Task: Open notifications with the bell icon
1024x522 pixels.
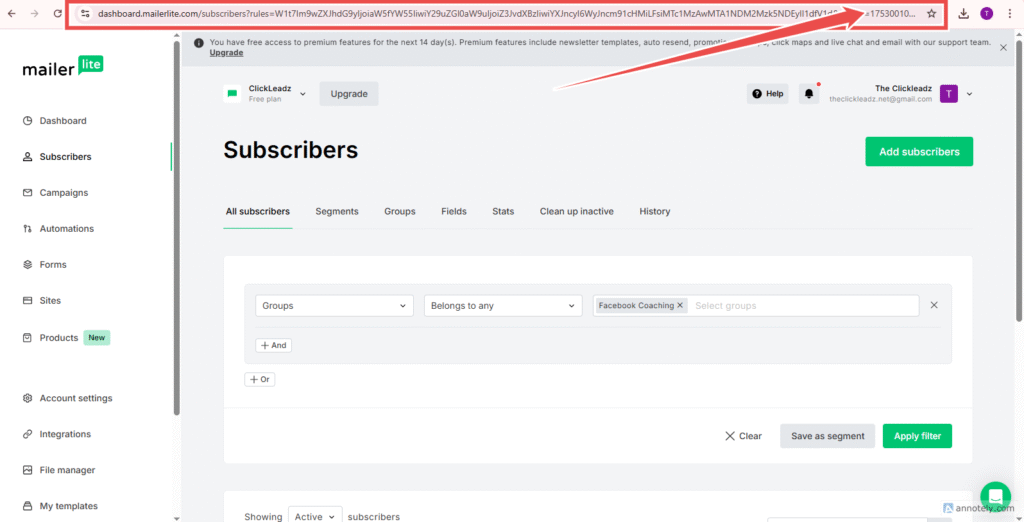Action: pyautogui.click(x=808, y=93)
